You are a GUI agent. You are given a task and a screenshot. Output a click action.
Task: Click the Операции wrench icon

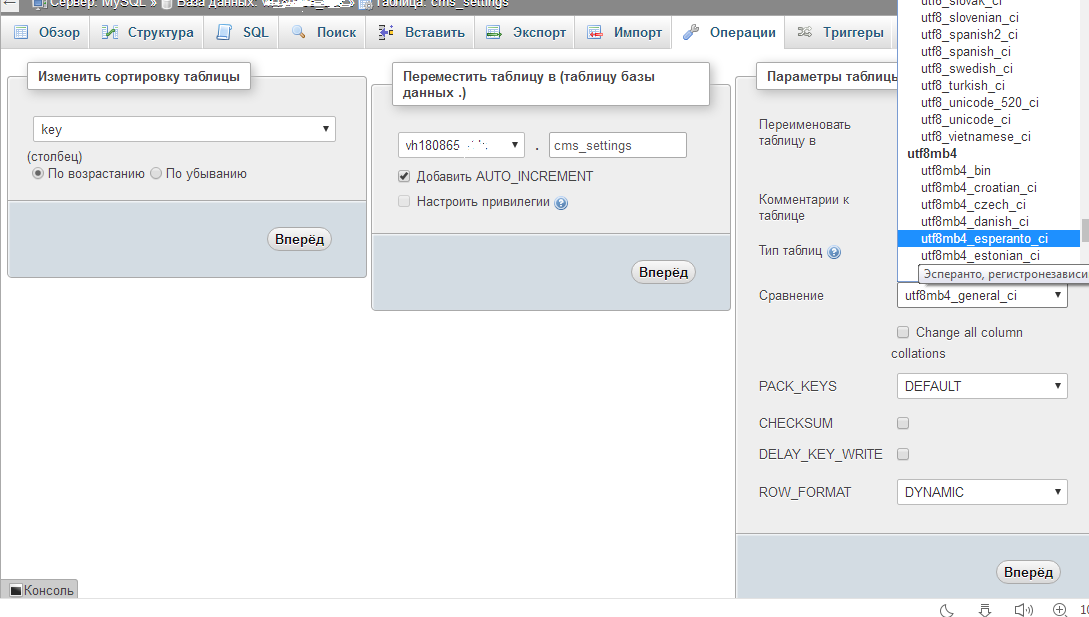point(690,32)
